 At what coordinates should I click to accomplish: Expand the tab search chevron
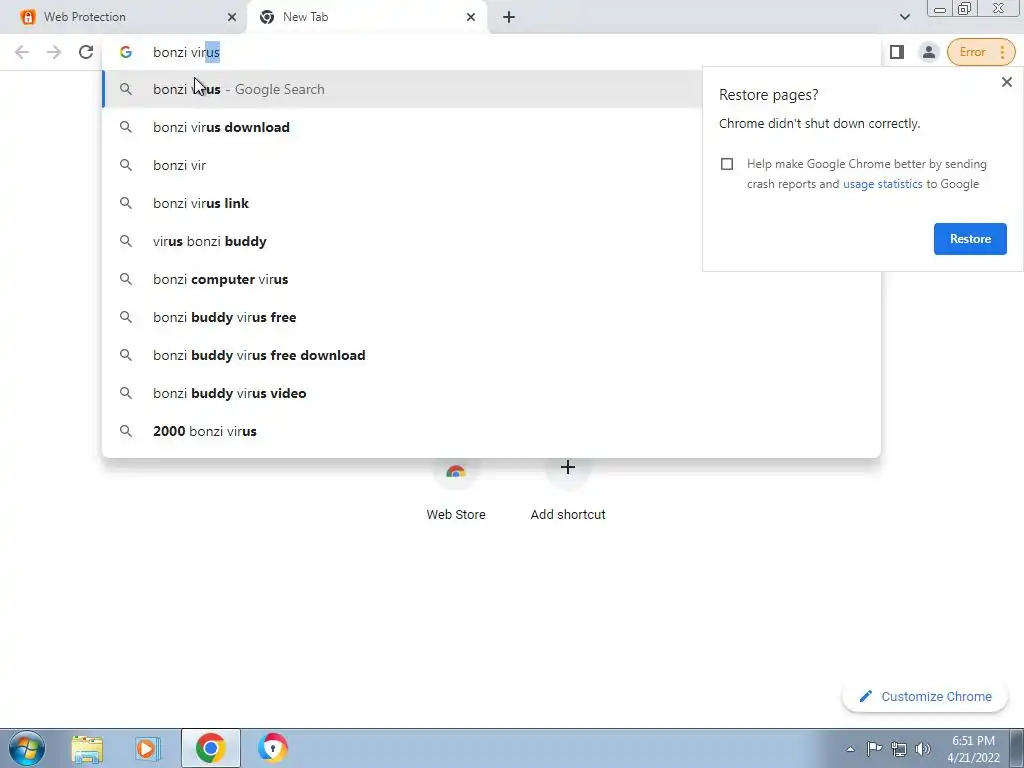click(x=904, y=17)
